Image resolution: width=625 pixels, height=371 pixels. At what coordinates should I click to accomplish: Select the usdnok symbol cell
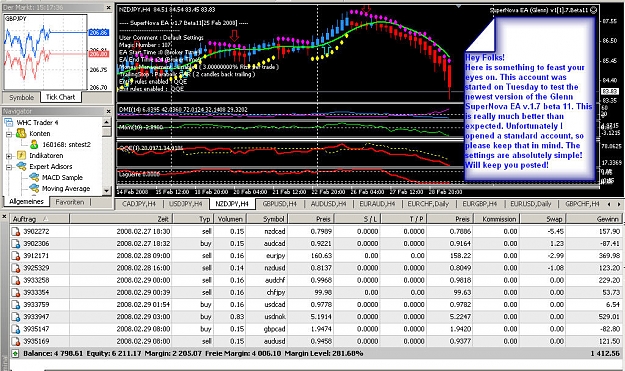tap(267, 317)
